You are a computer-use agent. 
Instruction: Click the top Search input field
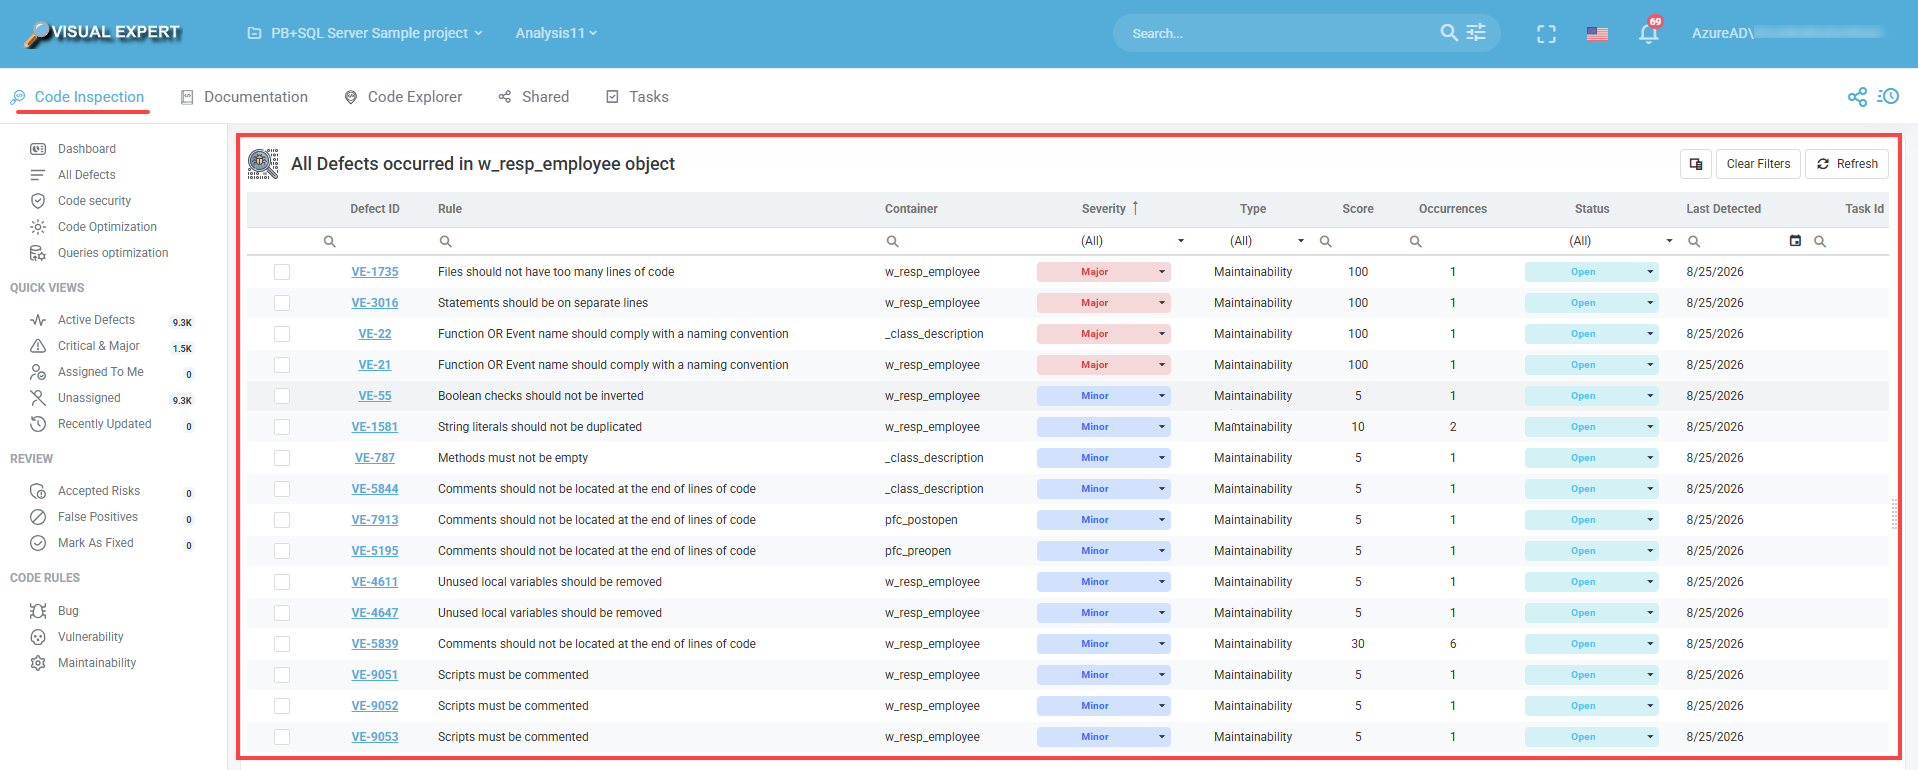[x=1280, y=33]
